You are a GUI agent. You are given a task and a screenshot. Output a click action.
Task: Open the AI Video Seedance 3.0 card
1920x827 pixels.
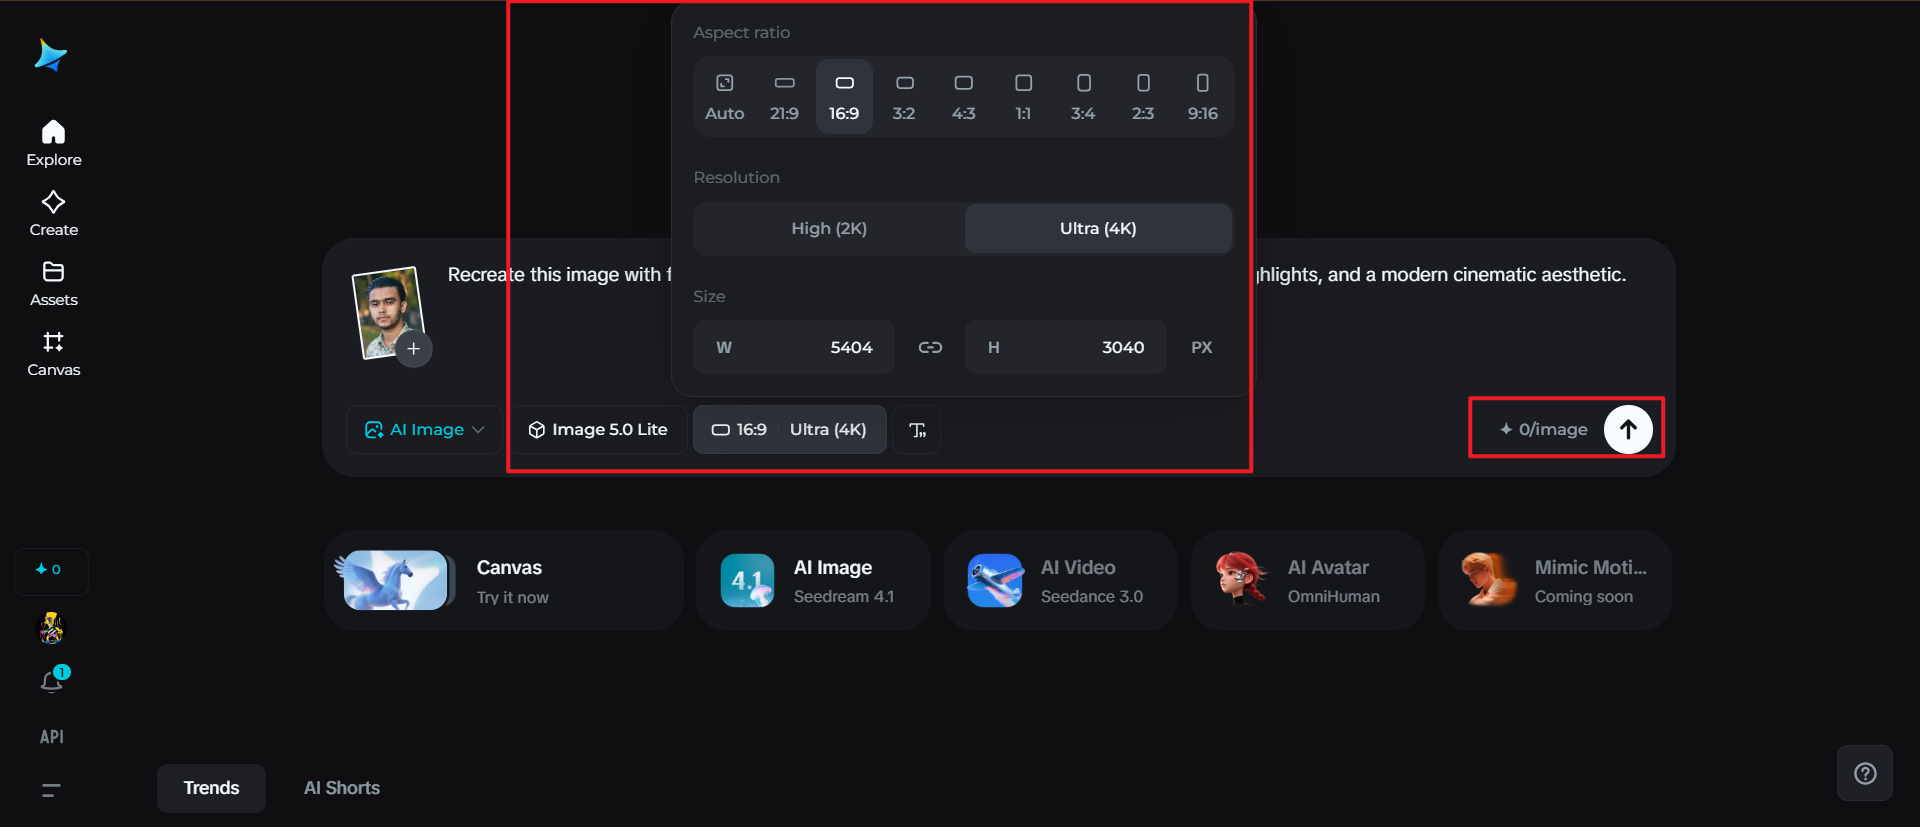pyautogui.click(x=1060, y=581)
